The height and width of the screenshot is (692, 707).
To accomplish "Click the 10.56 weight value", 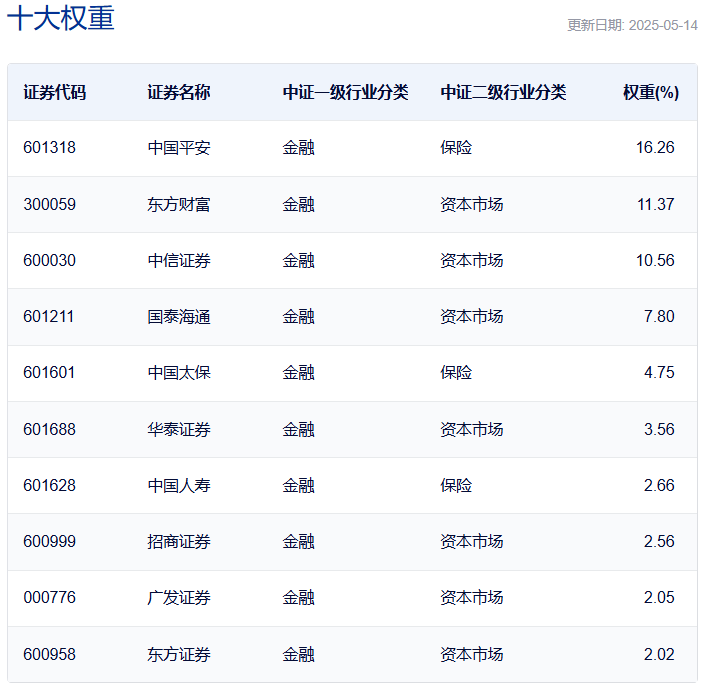I will coord(655,261).
